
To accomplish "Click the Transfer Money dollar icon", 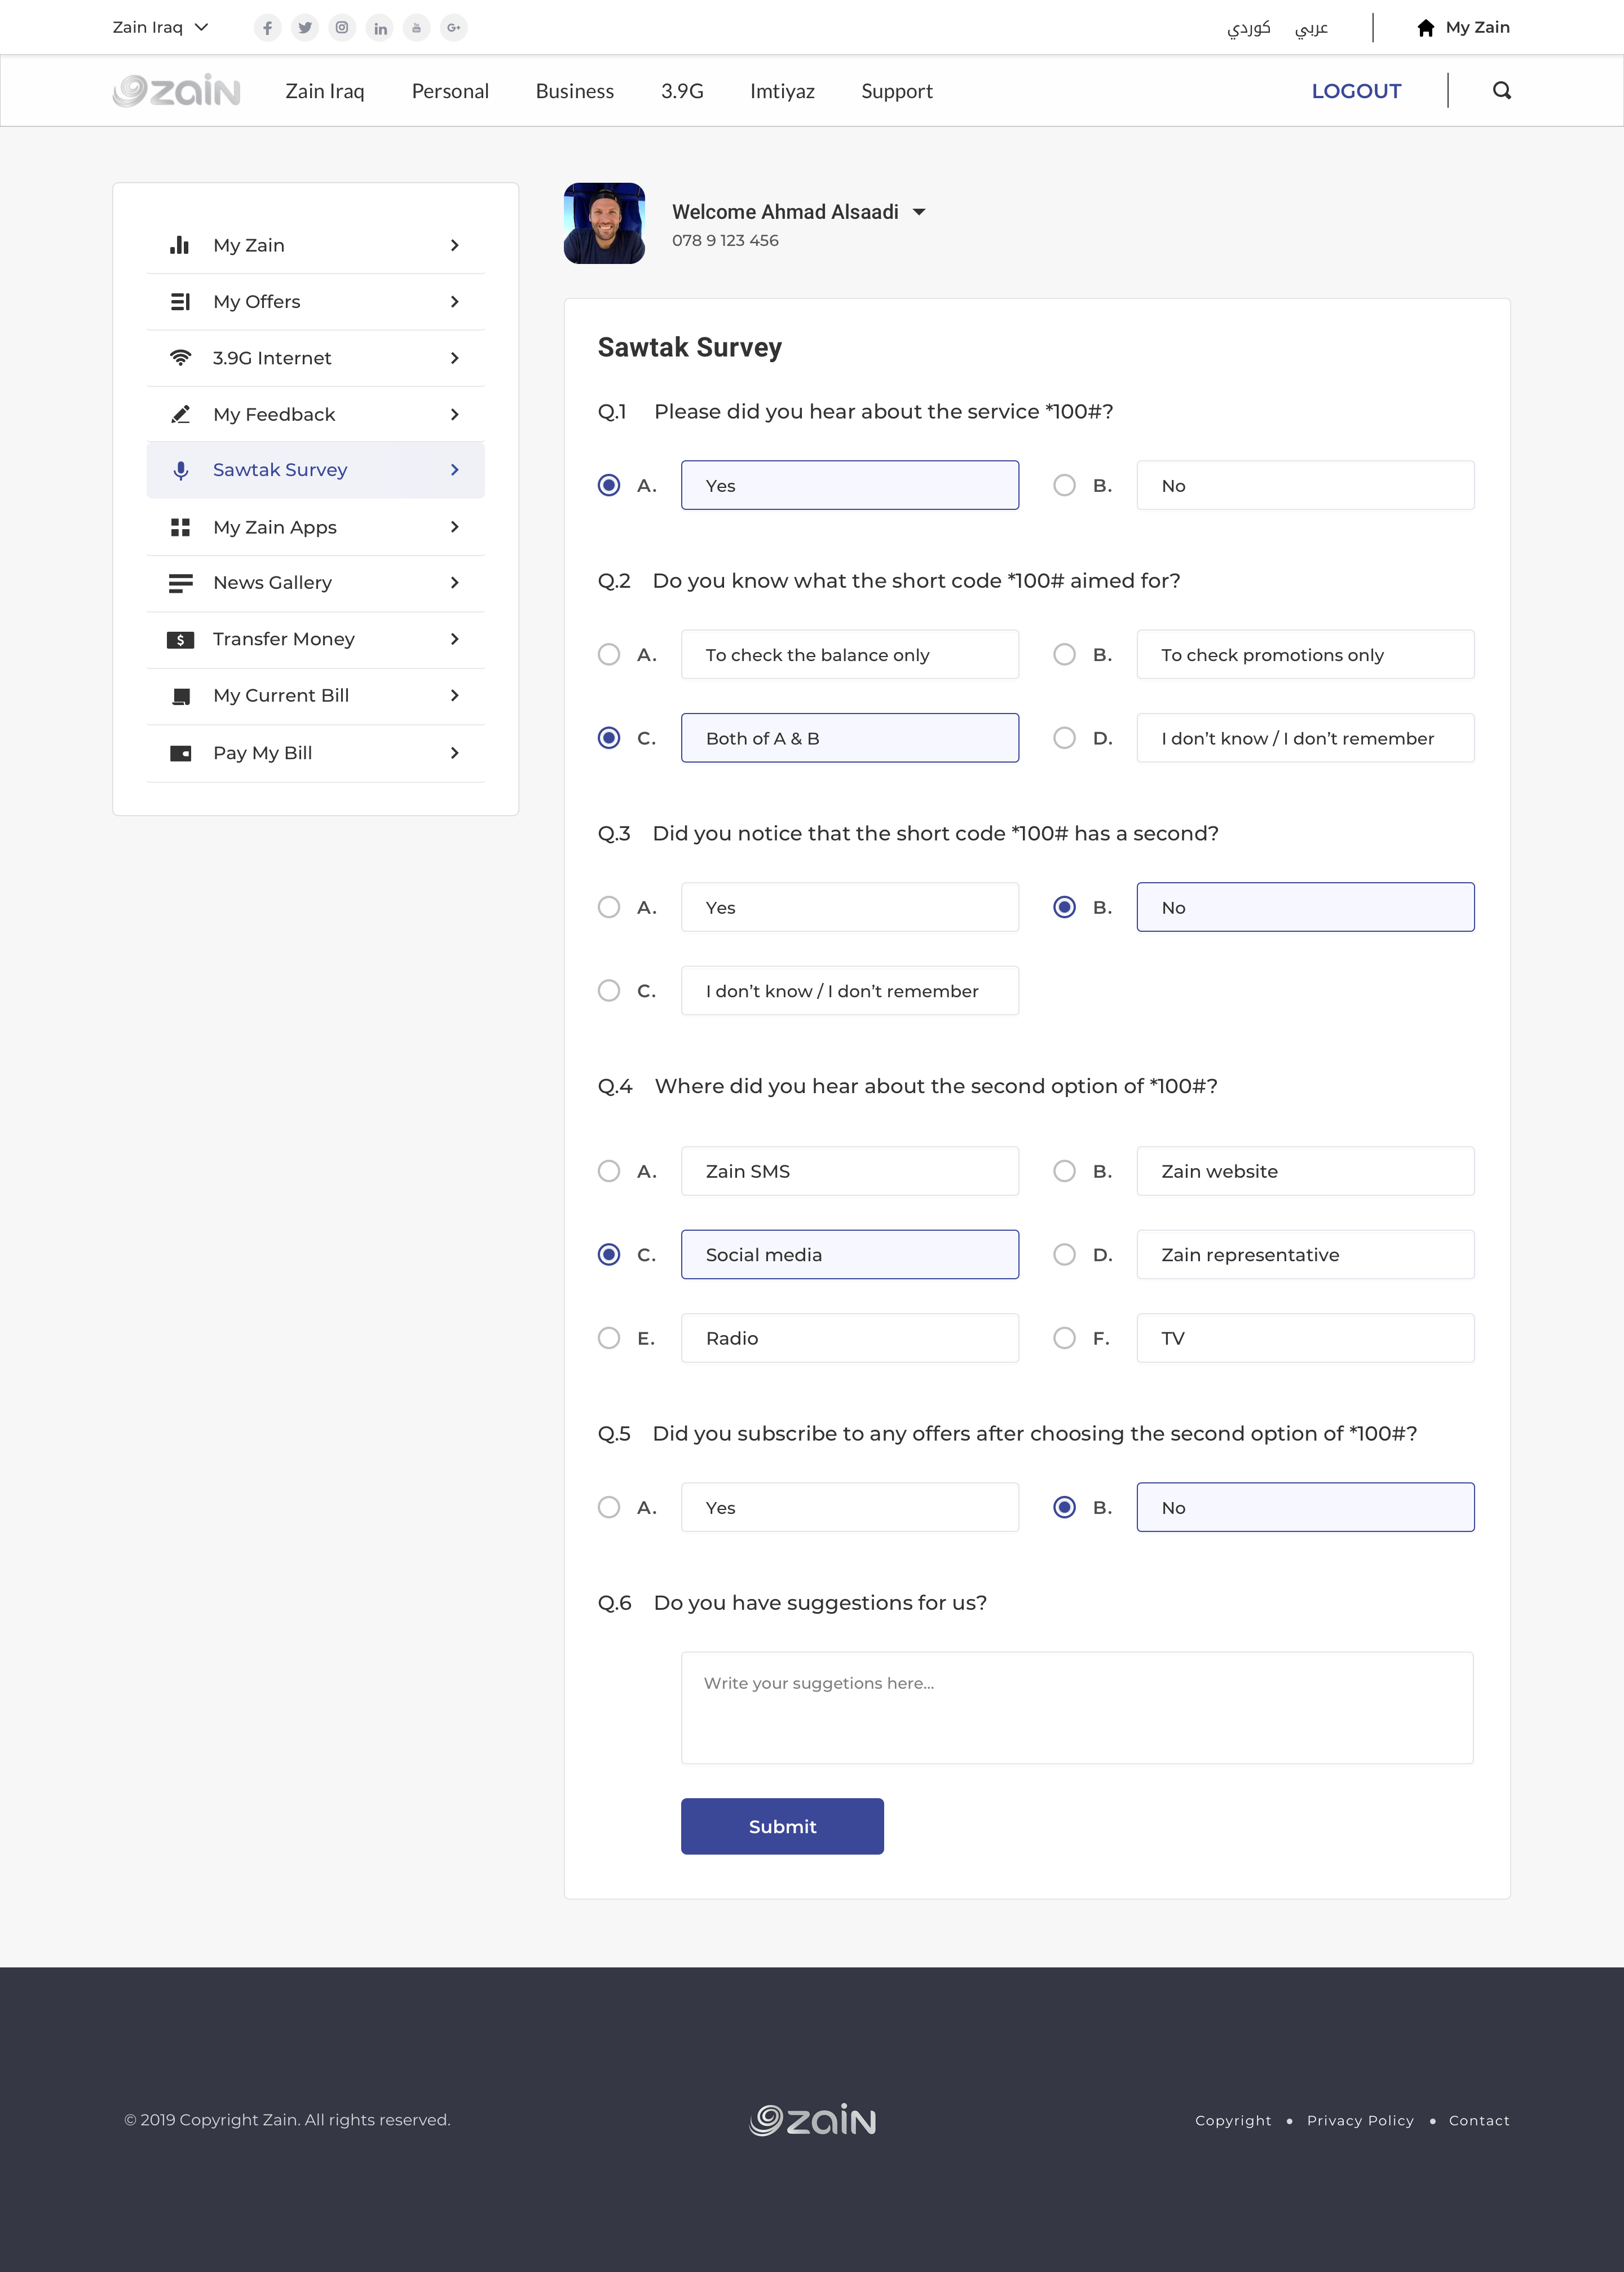I will coord(180,640).
